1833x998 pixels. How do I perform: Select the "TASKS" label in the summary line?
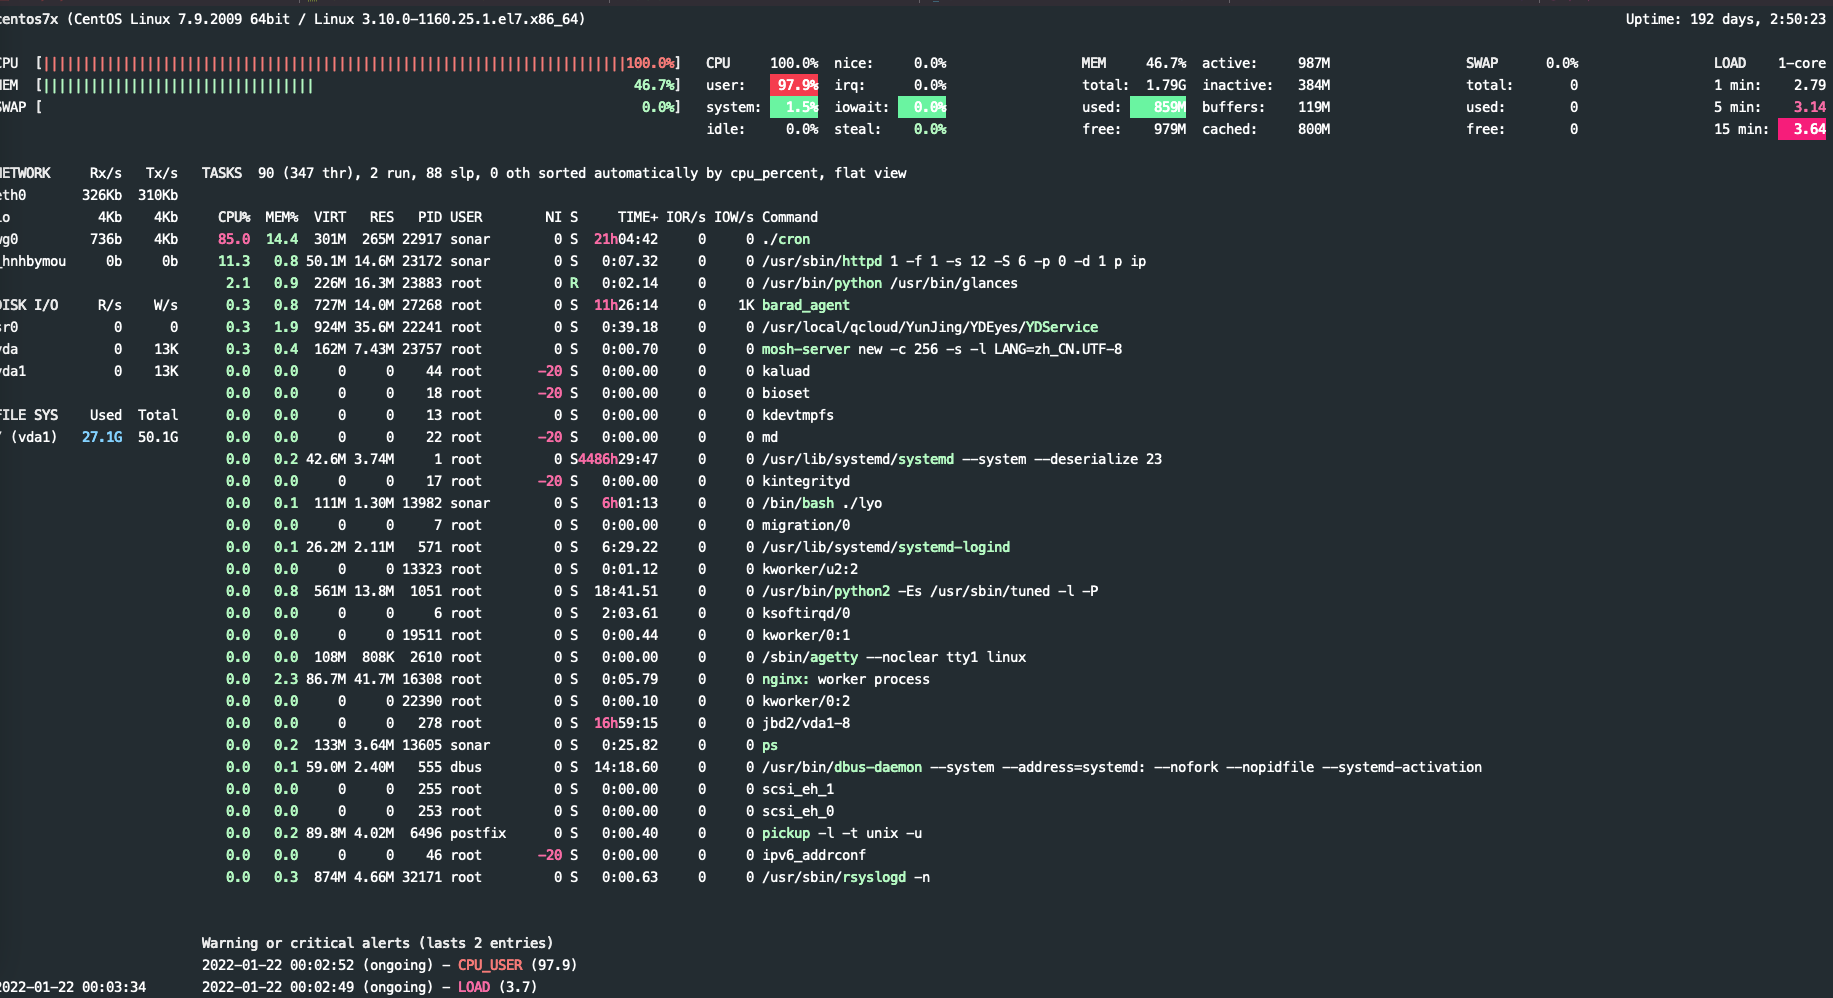tap(222, 173)
